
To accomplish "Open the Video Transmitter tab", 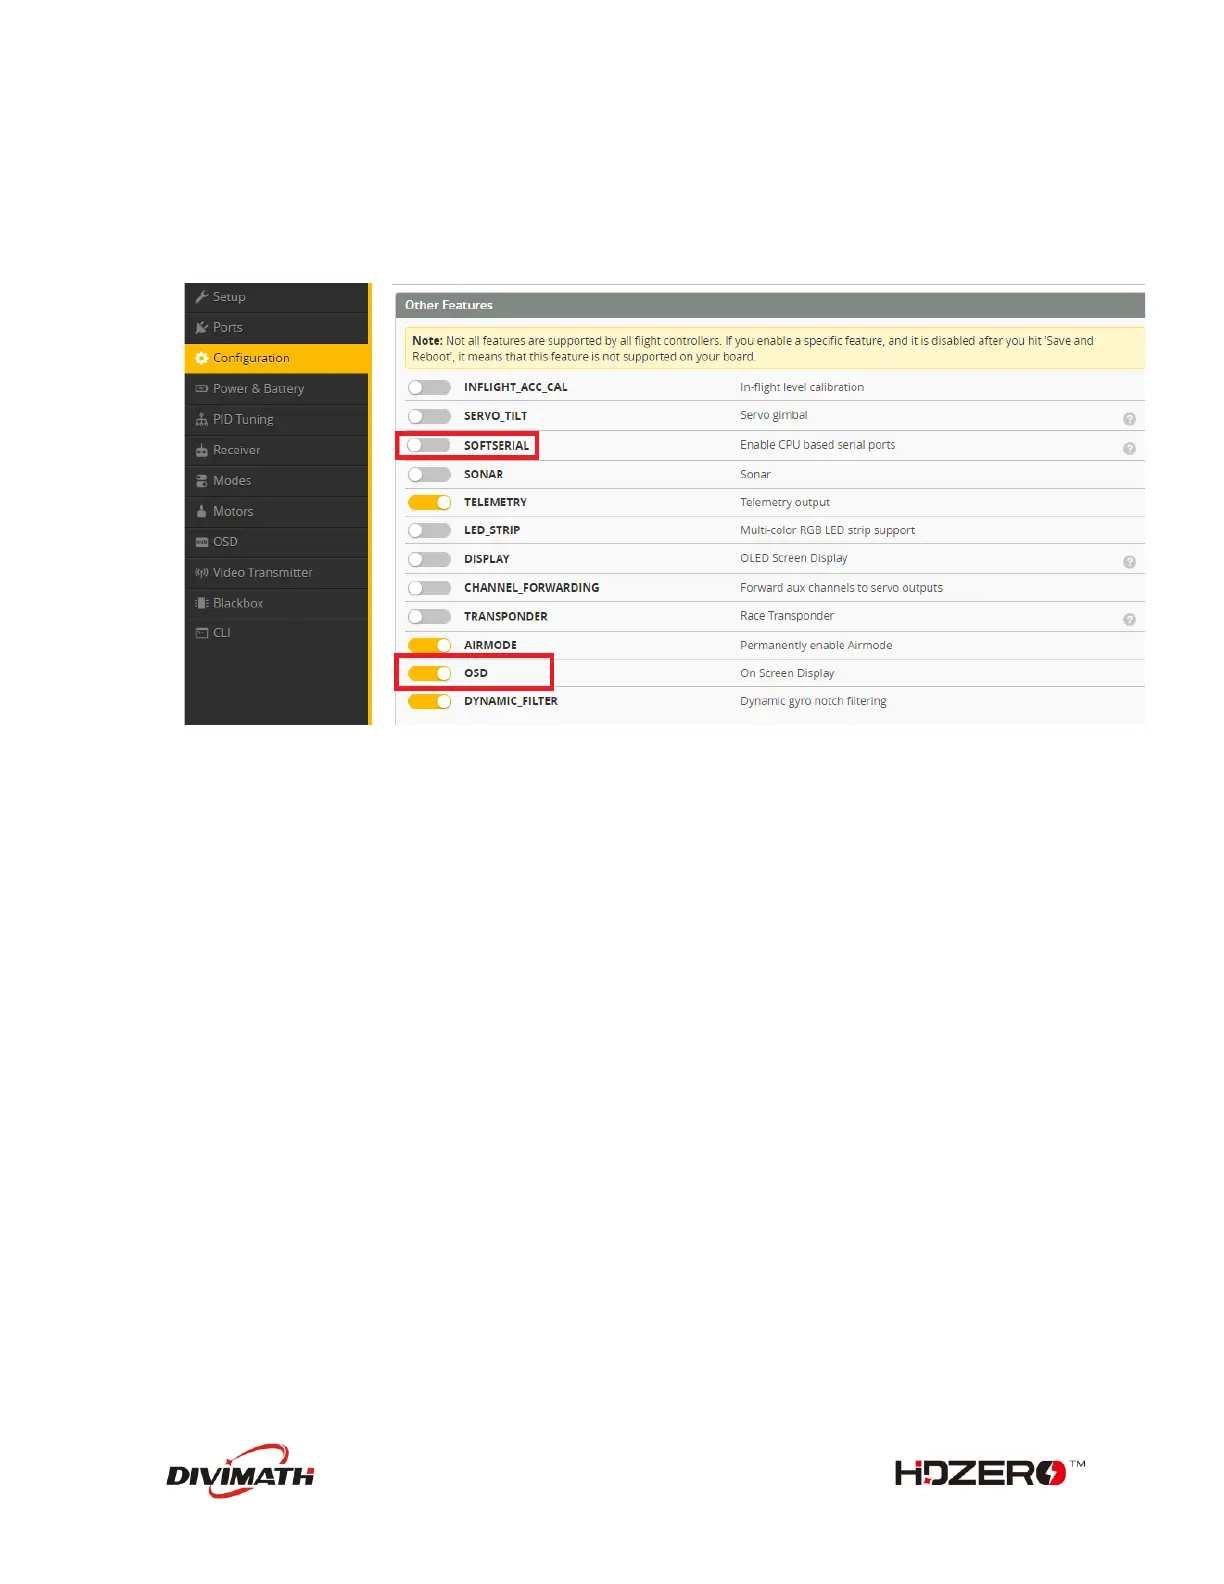I will (x=277, y=573).
